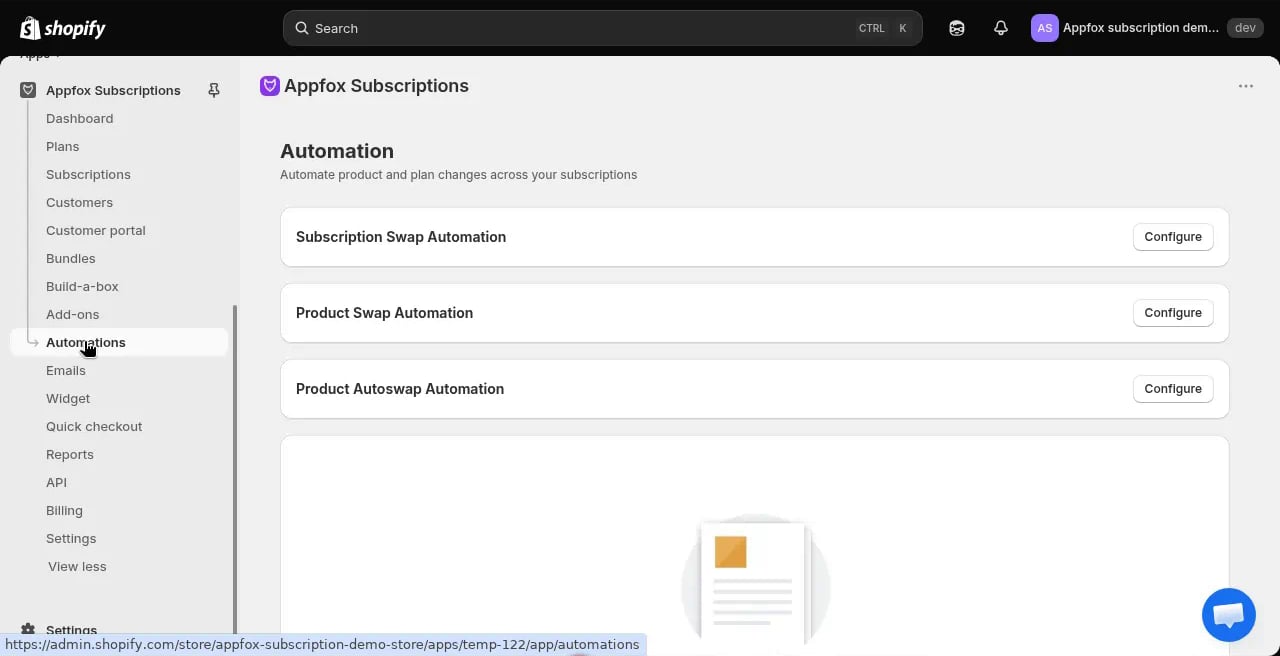This screenshot has width=1280, height=656.
Task: Open Customer portal
Action: pos(95,230)
